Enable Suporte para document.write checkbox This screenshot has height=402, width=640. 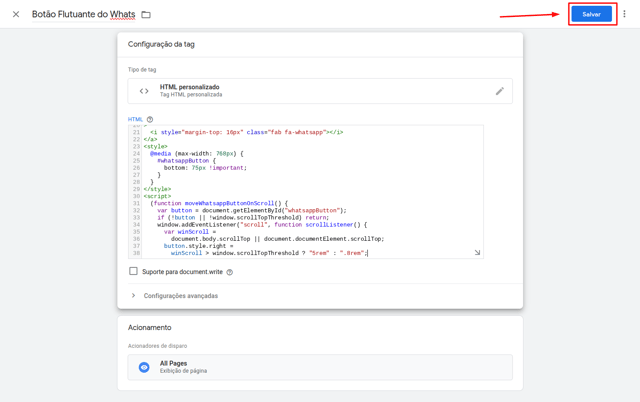[133, 271]
